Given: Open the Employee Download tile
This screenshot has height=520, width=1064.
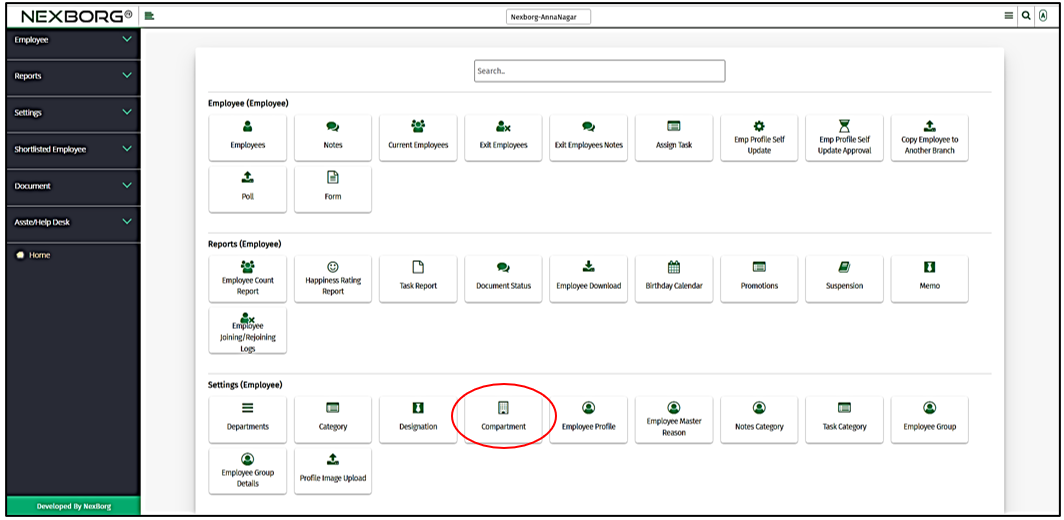Looking at the screenshot, I should tap(588, 278).
